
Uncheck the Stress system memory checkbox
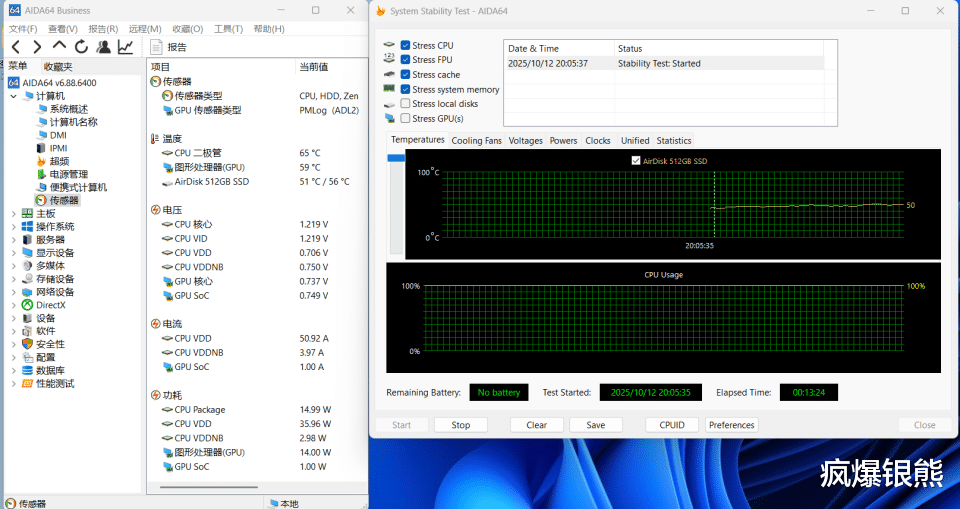[x=405, y=89]
